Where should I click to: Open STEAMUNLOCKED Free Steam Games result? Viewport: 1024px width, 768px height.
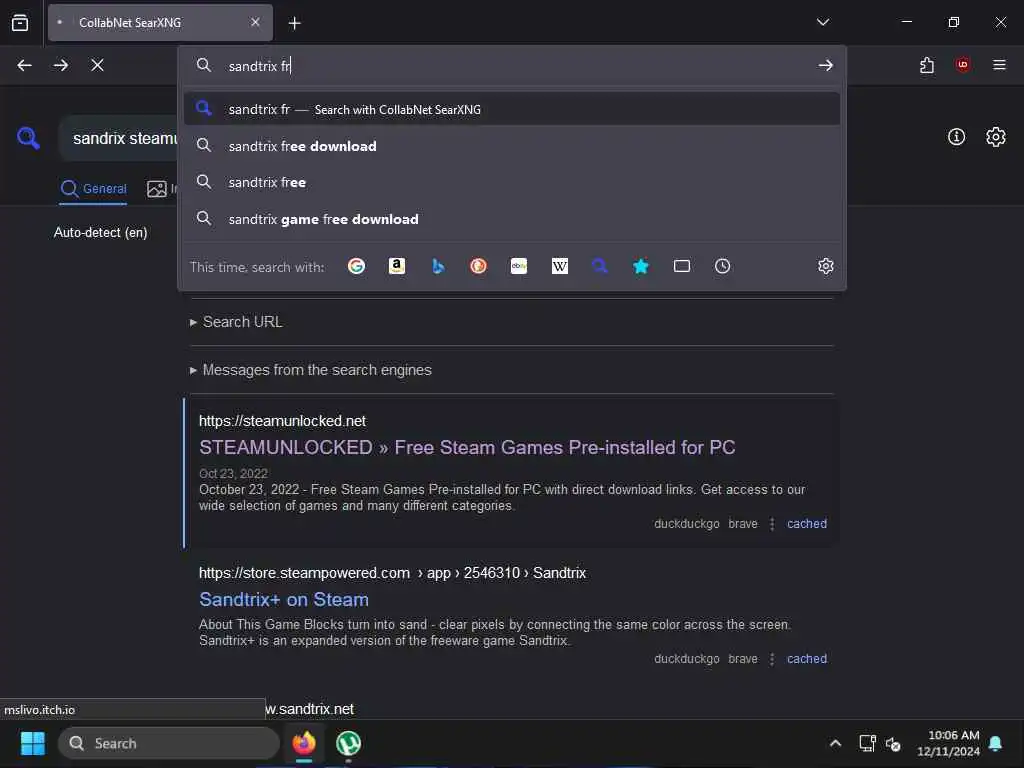coord(467,447)
